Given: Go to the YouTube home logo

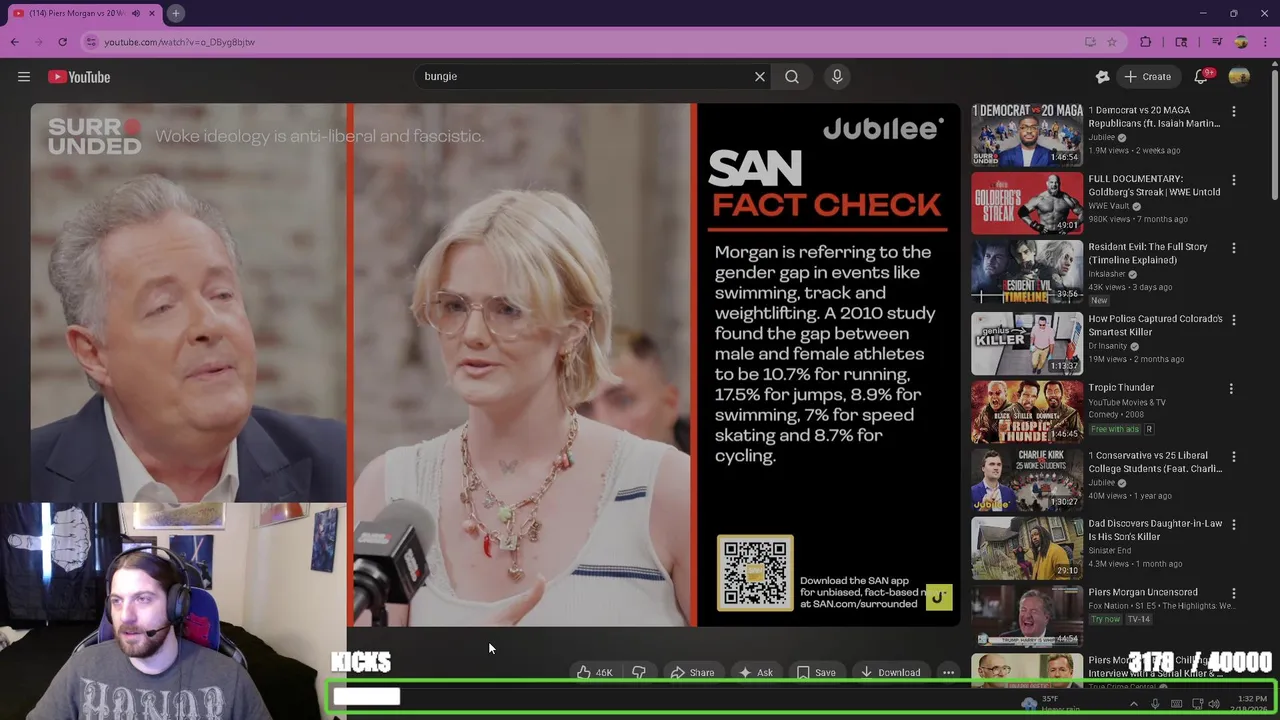Looking at the screenshot, I should point(79,77).
